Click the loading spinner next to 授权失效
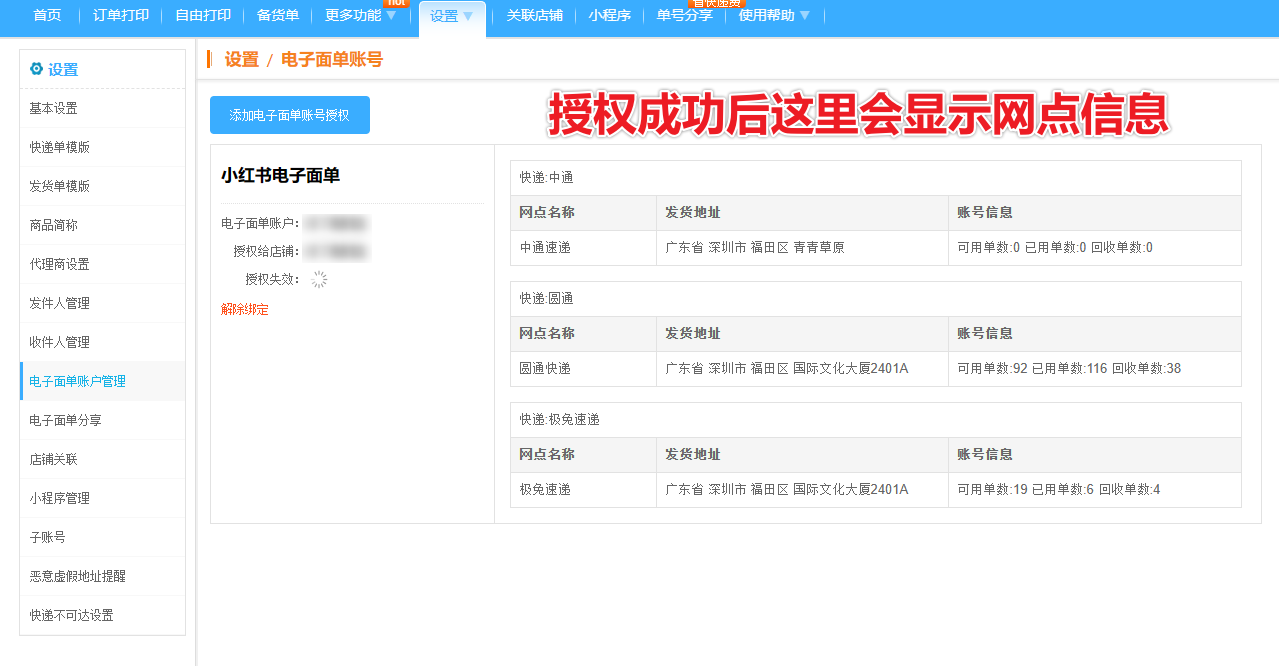This screenshot has width=1279, height=666. click(319, 280)
